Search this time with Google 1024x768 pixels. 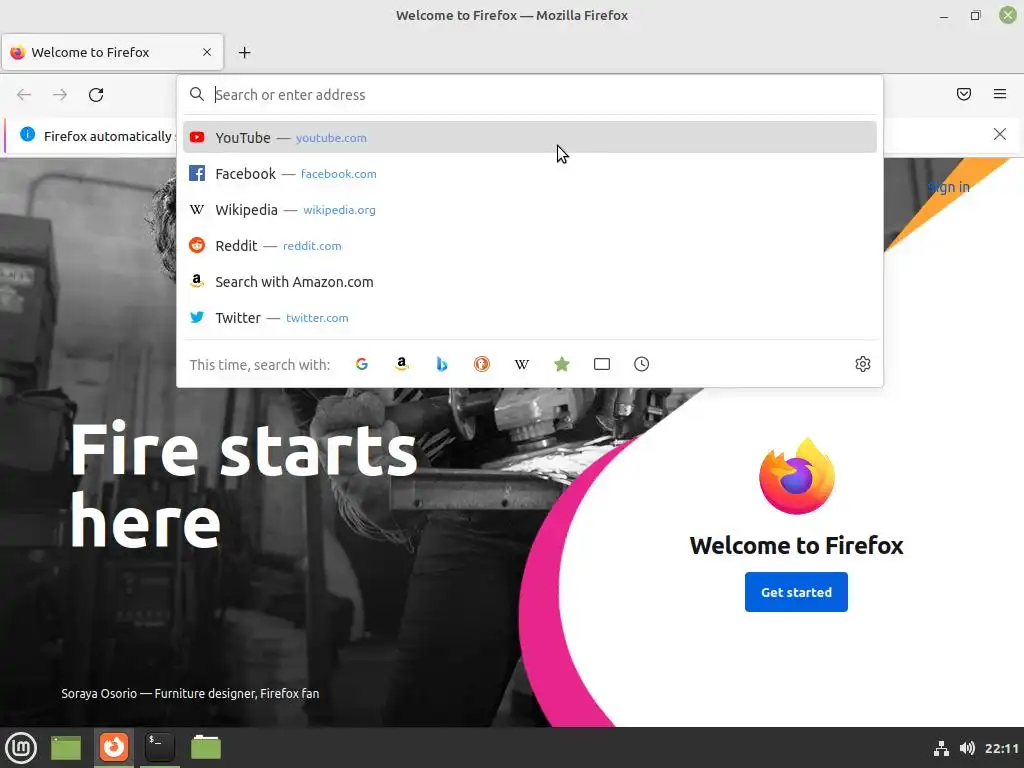[362, 364]
